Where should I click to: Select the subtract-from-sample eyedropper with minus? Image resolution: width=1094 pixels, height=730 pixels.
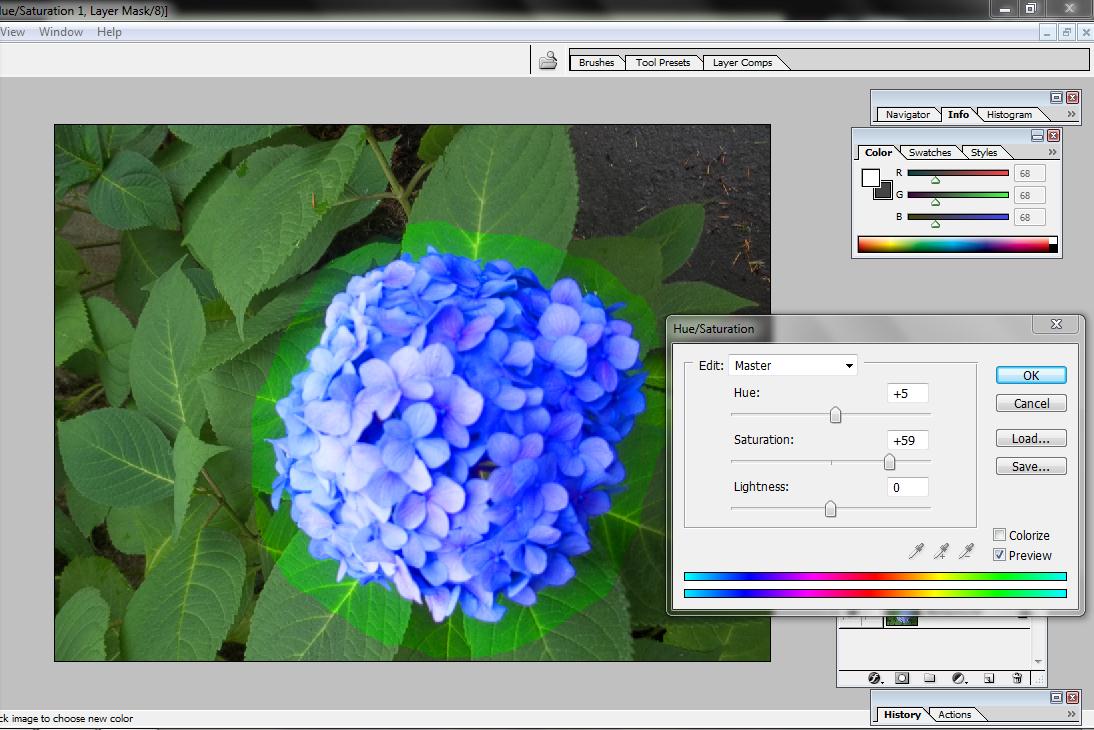(966, 551)
